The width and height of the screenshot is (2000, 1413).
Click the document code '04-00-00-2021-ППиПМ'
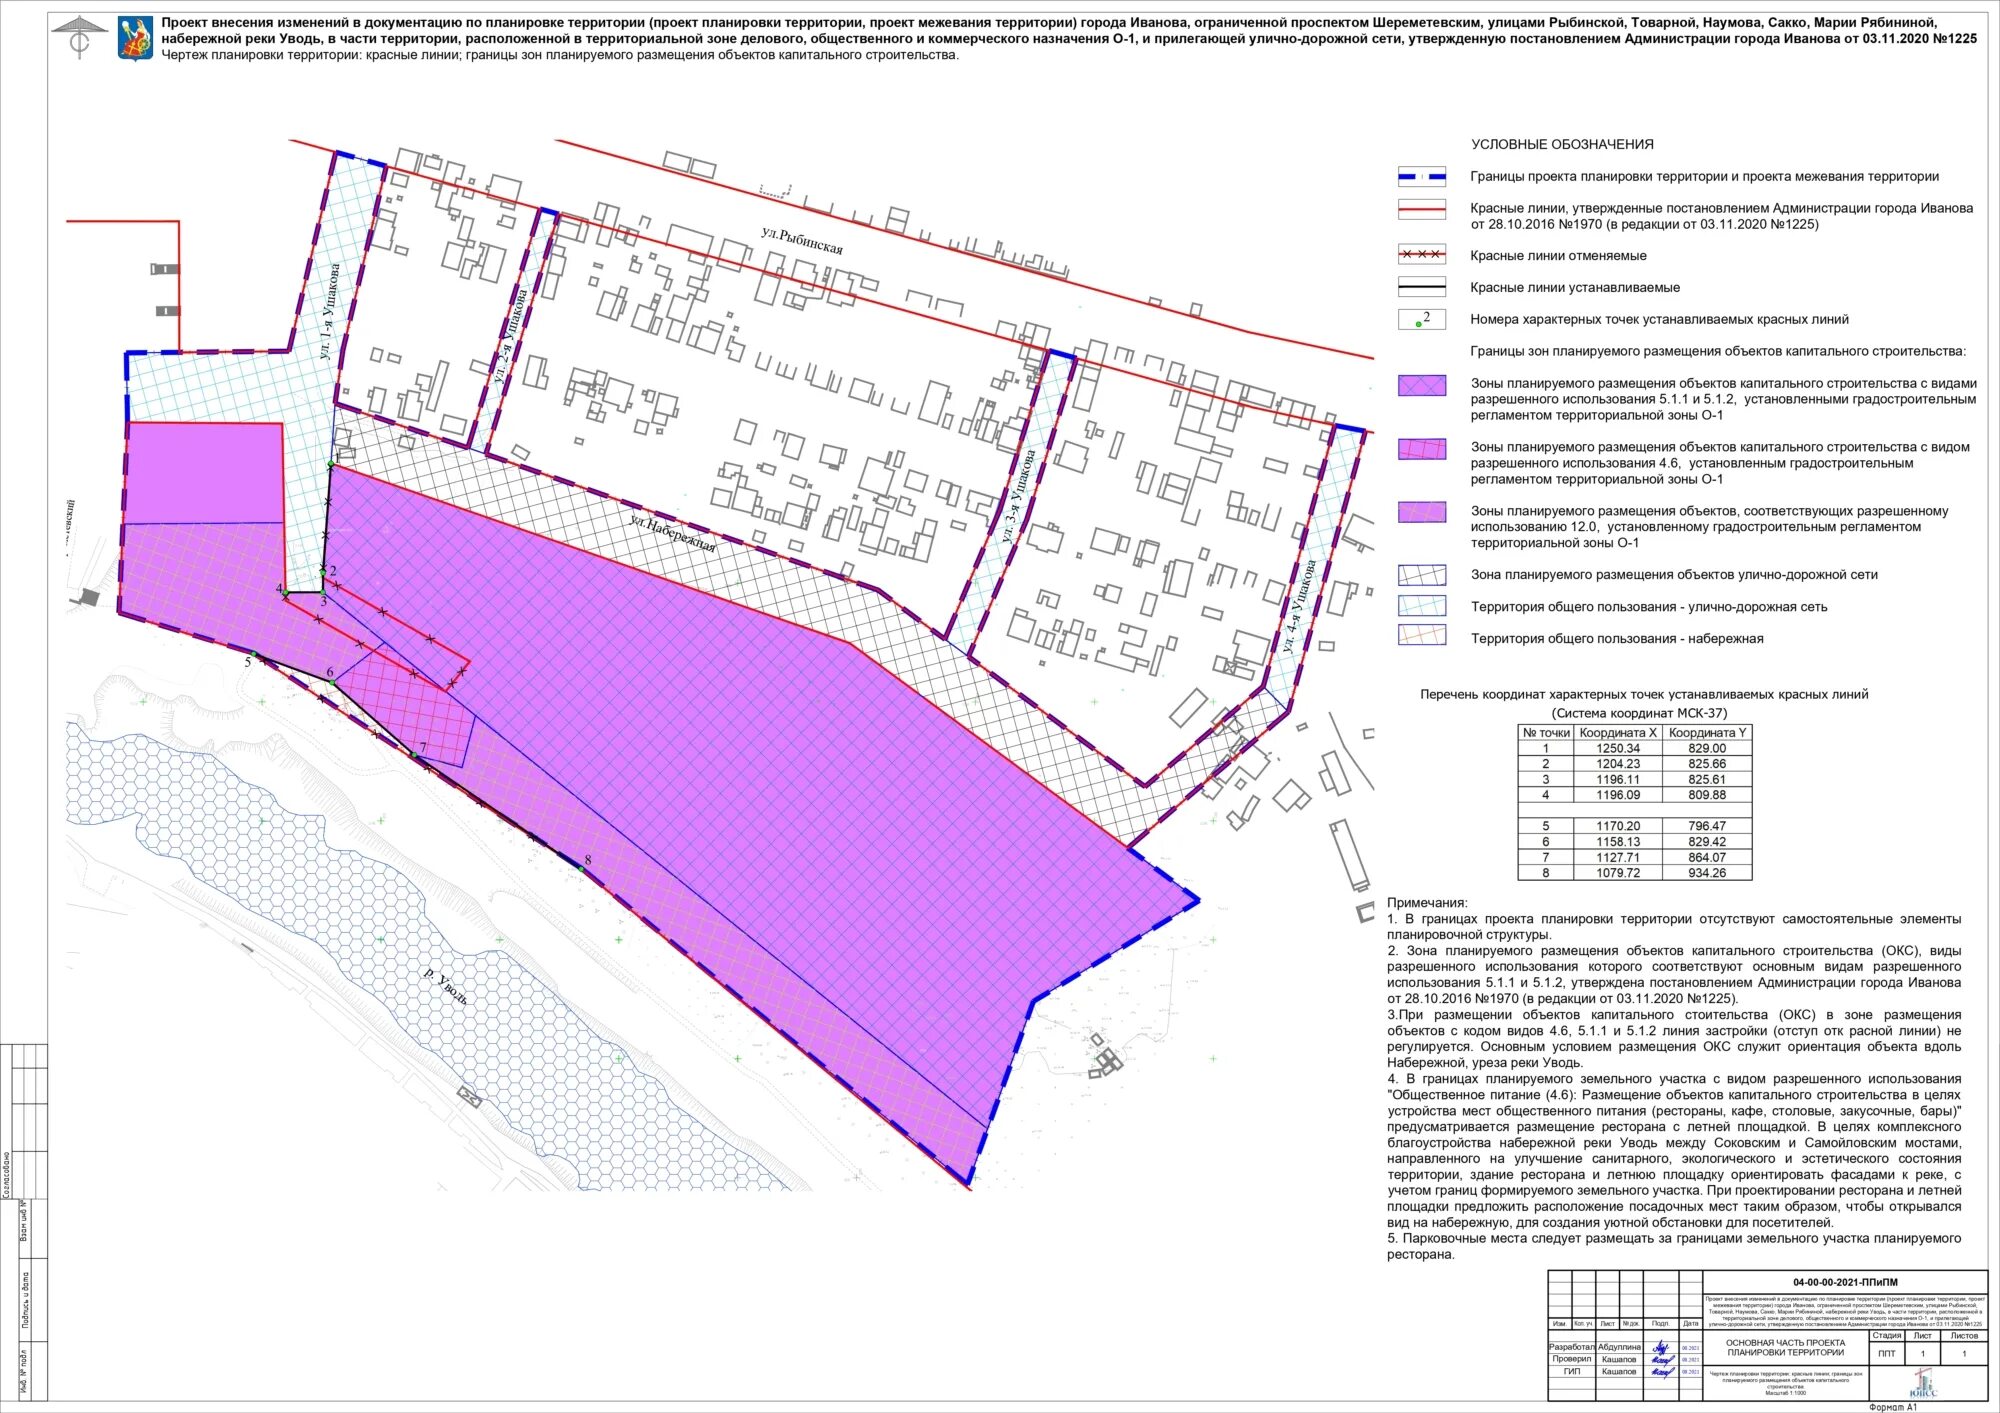(x=1845, y=1282)
